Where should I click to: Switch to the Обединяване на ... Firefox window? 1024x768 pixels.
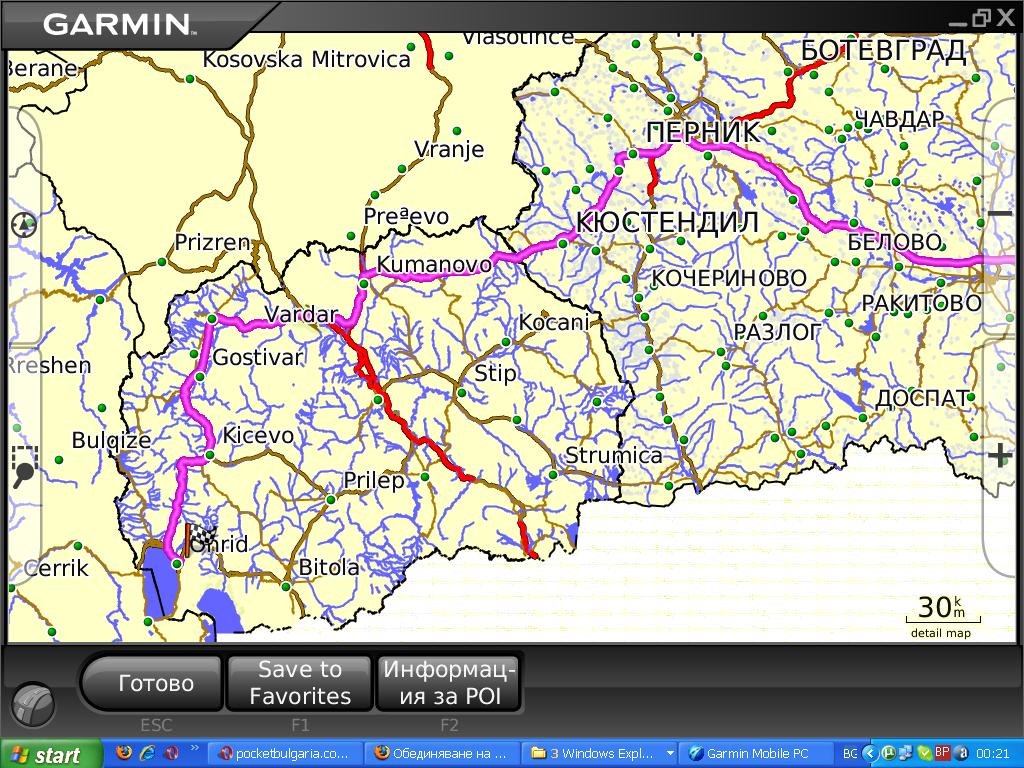(x=443, y=754)
